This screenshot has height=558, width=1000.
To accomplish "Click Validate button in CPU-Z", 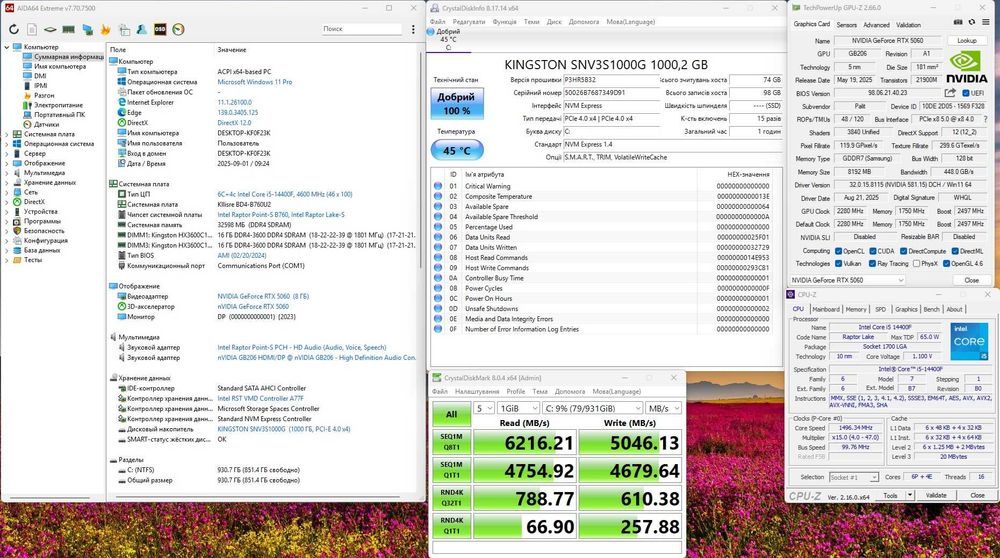I will tap(936, 496).
